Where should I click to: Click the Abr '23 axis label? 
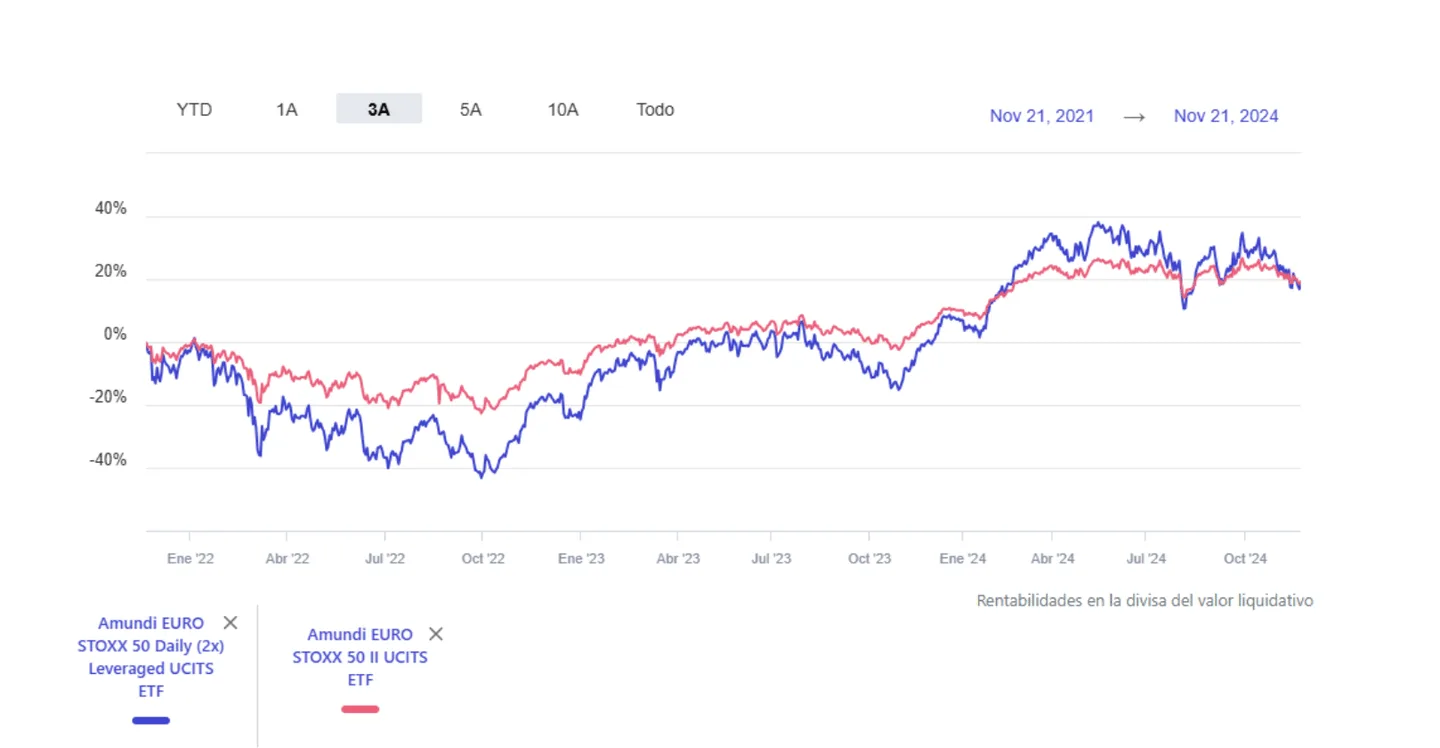coord(678,559)
